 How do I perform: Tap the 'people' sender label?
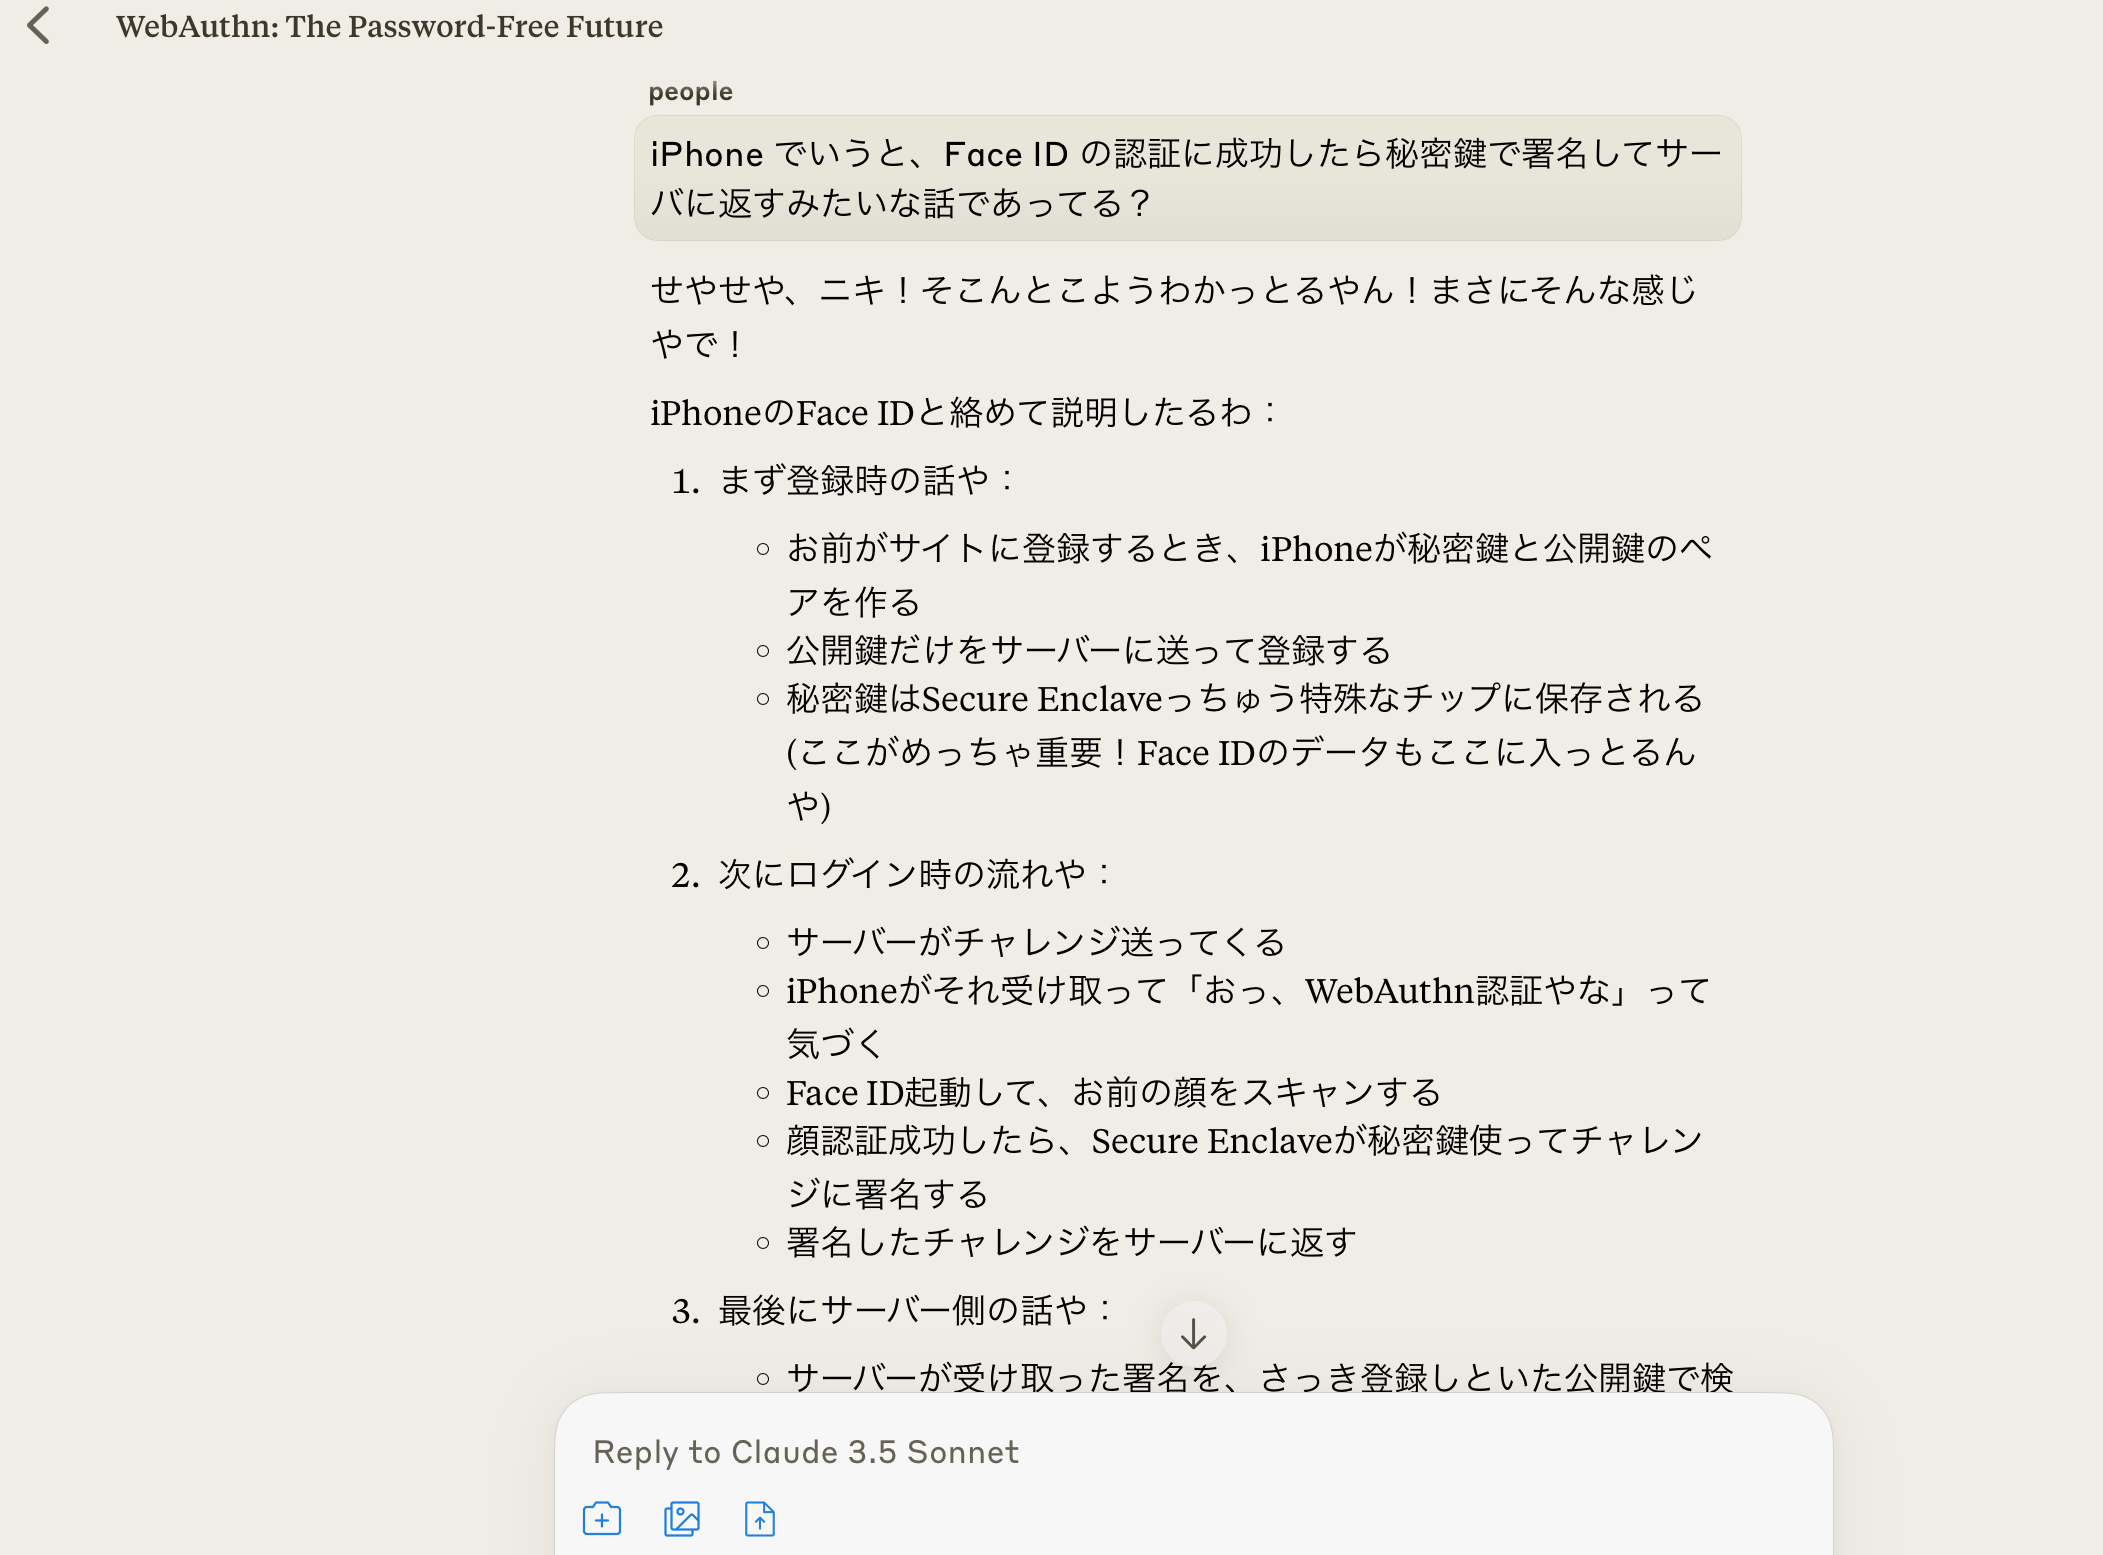[690, 92]
